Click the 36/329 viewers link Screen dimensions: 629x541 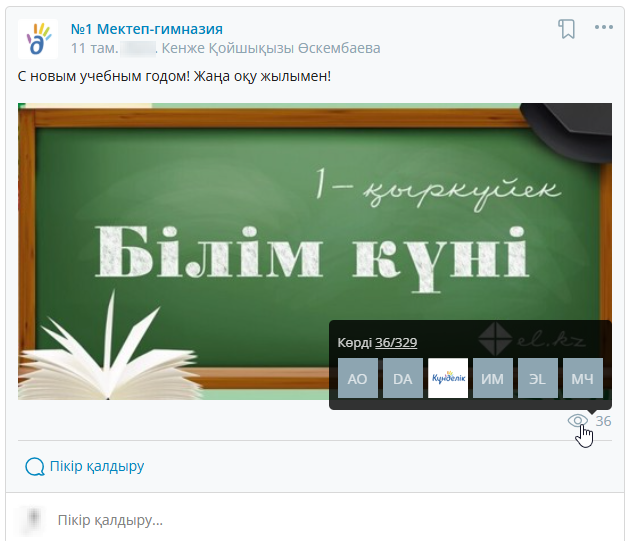tap(396, 343)
